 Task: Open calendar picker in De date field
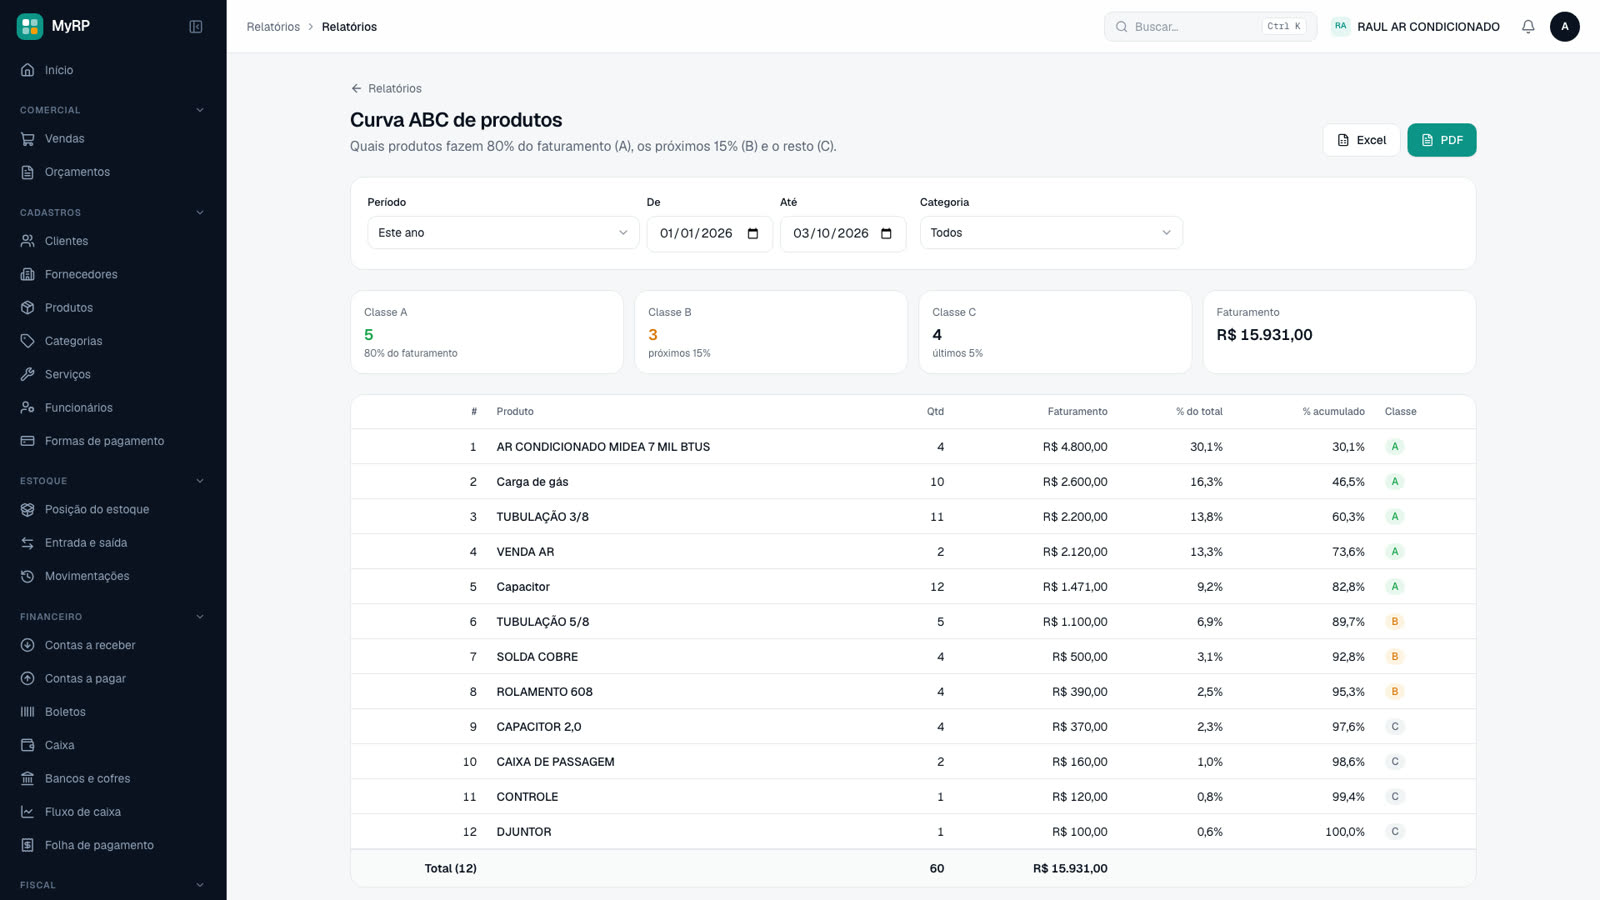[x=753, y=233]
